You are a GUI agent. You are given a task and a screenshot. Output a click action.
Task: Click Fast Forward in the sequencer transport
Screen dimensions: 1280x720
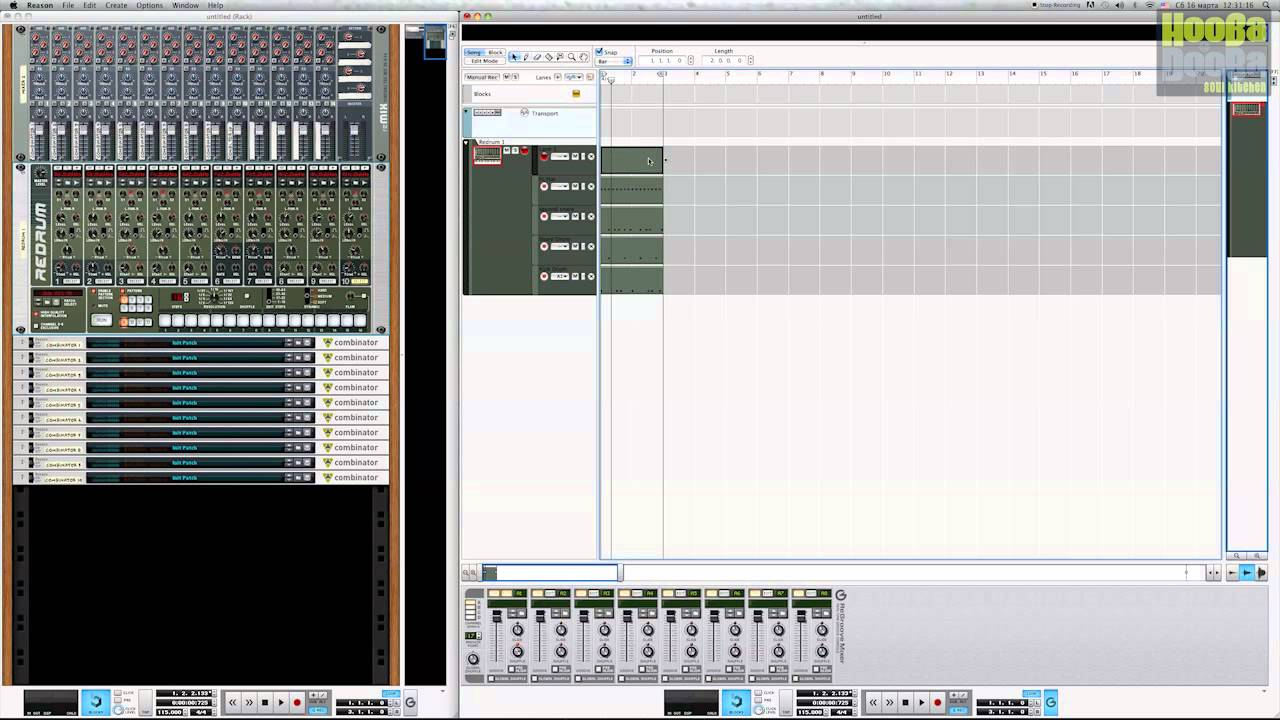tap(890, 702)
